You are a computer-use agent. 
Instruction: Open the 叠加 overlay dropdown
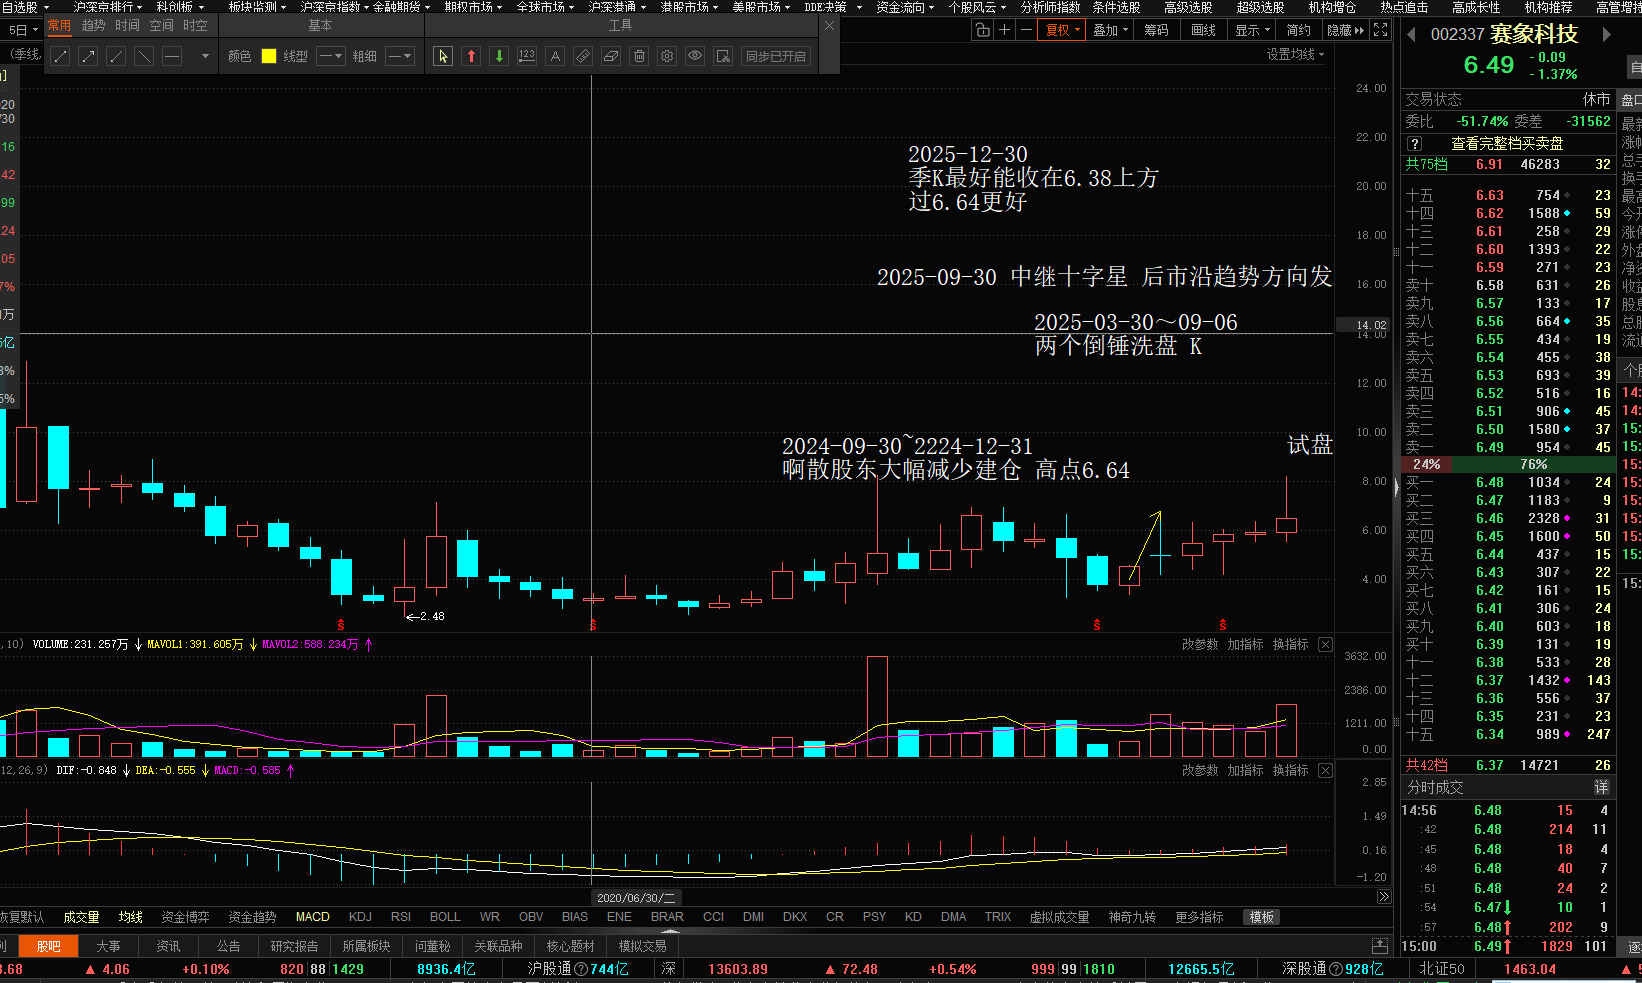point(1110,30)
